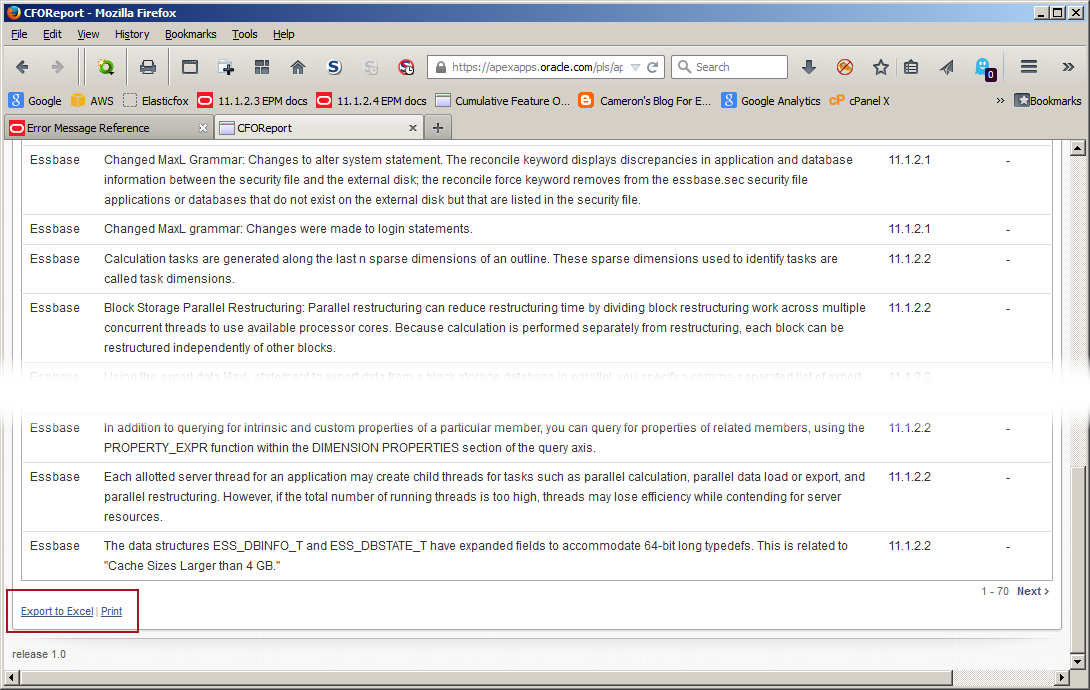Click the horizontal scrollbar left arrow

(11, 677)
